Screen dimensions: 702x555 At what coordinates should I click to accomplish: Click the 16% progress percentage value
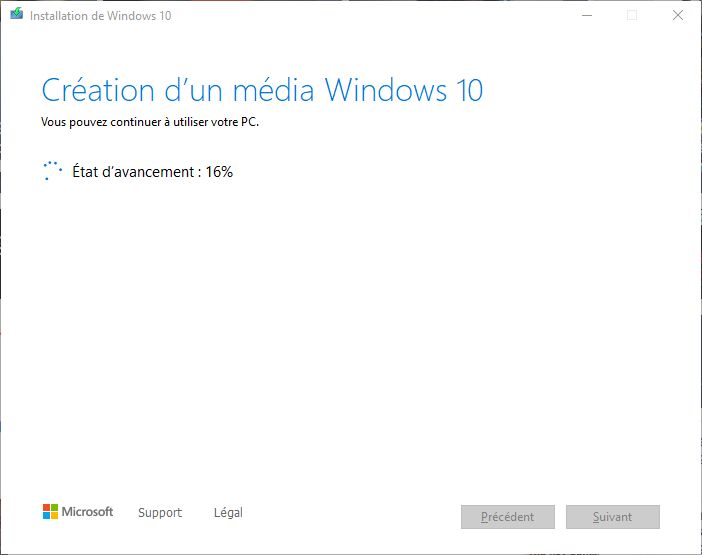[x=219, y=172]
